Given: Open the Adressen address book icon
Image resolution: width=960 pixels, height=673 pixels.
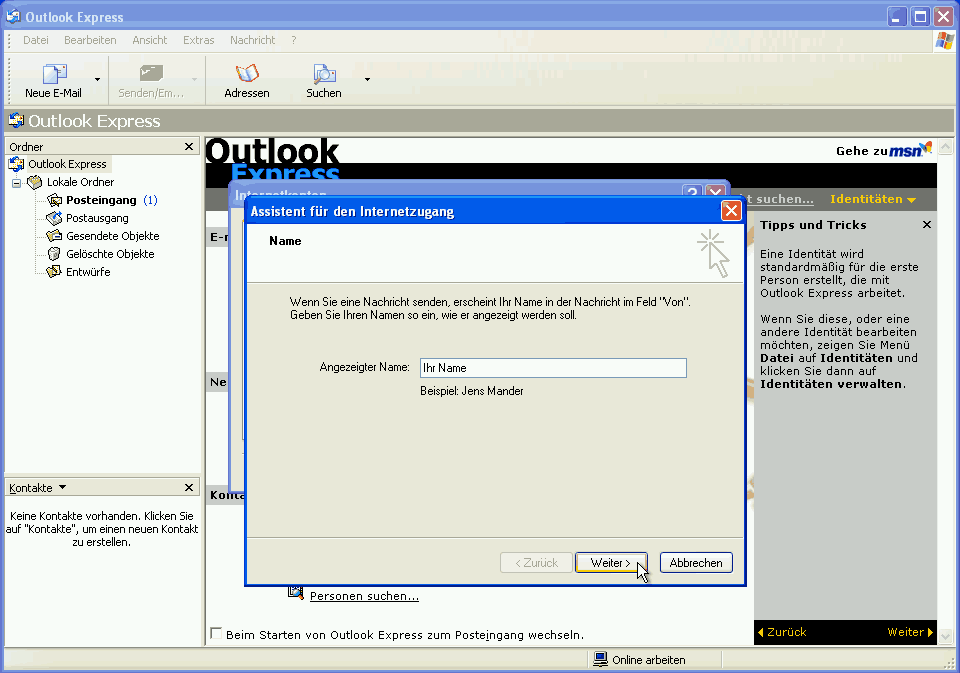Looking at the screenshot, I should [x=246, y=75].
